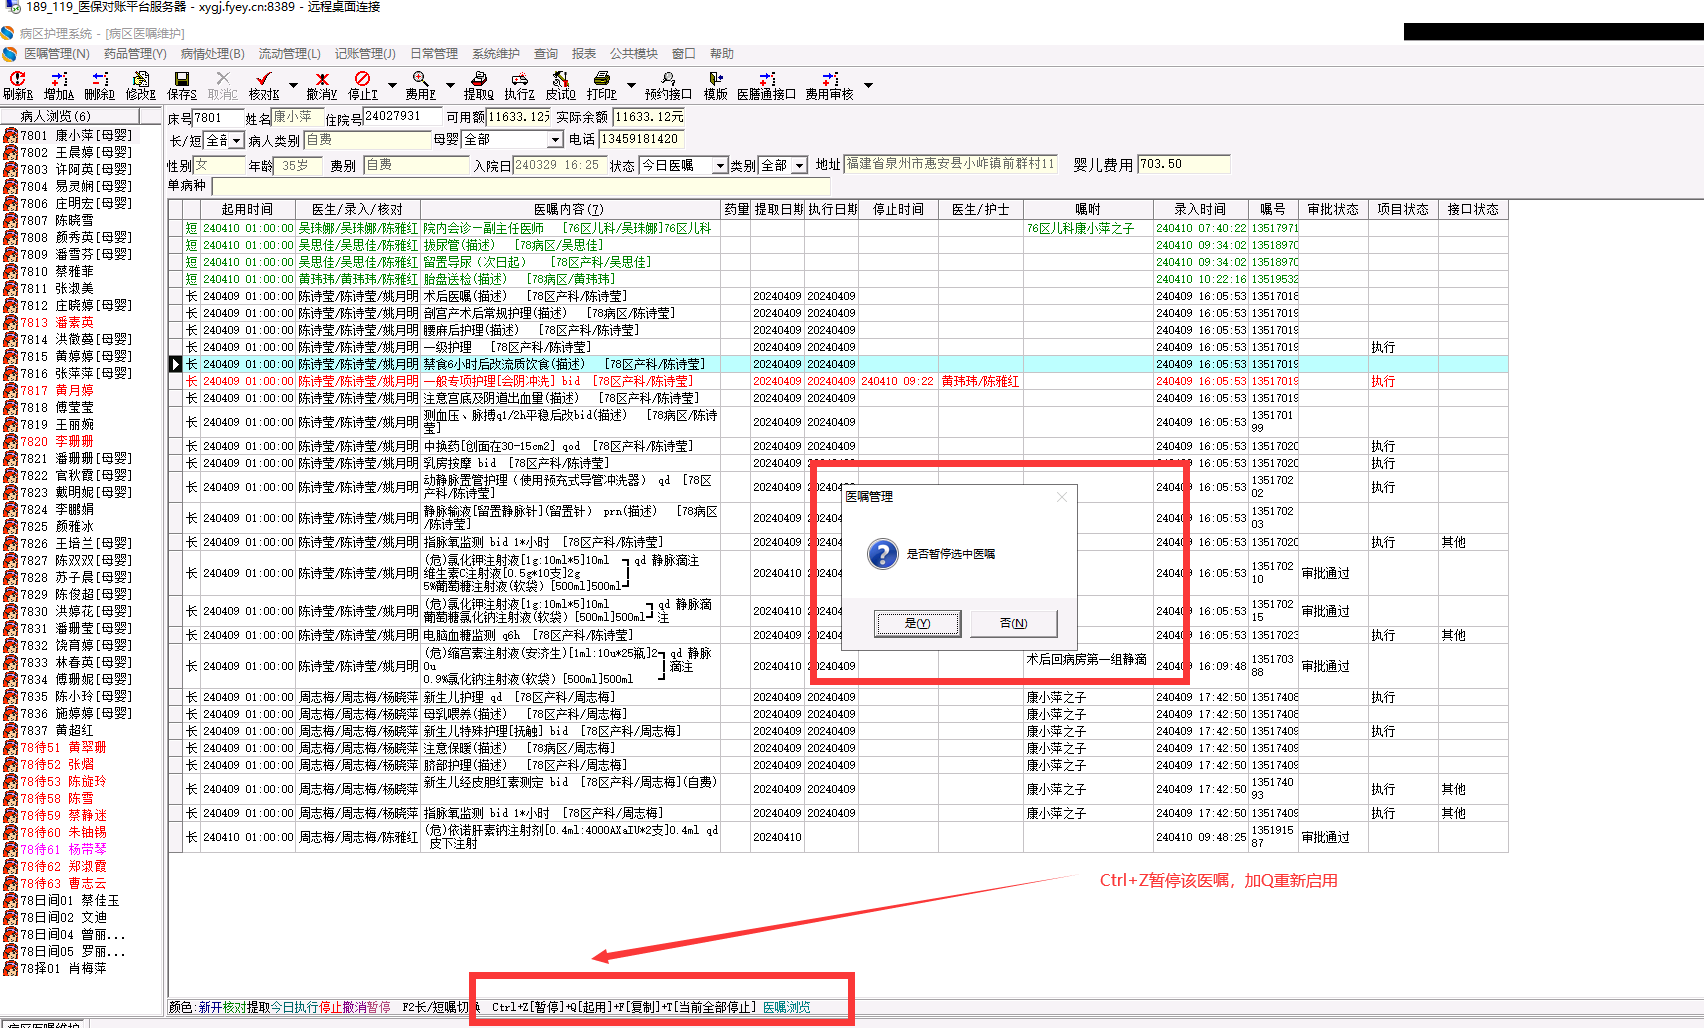The height and width of the screenshot is (1028, 1704).
Task: Select order row 新生儿护理 qd
Action: (838, 697)
